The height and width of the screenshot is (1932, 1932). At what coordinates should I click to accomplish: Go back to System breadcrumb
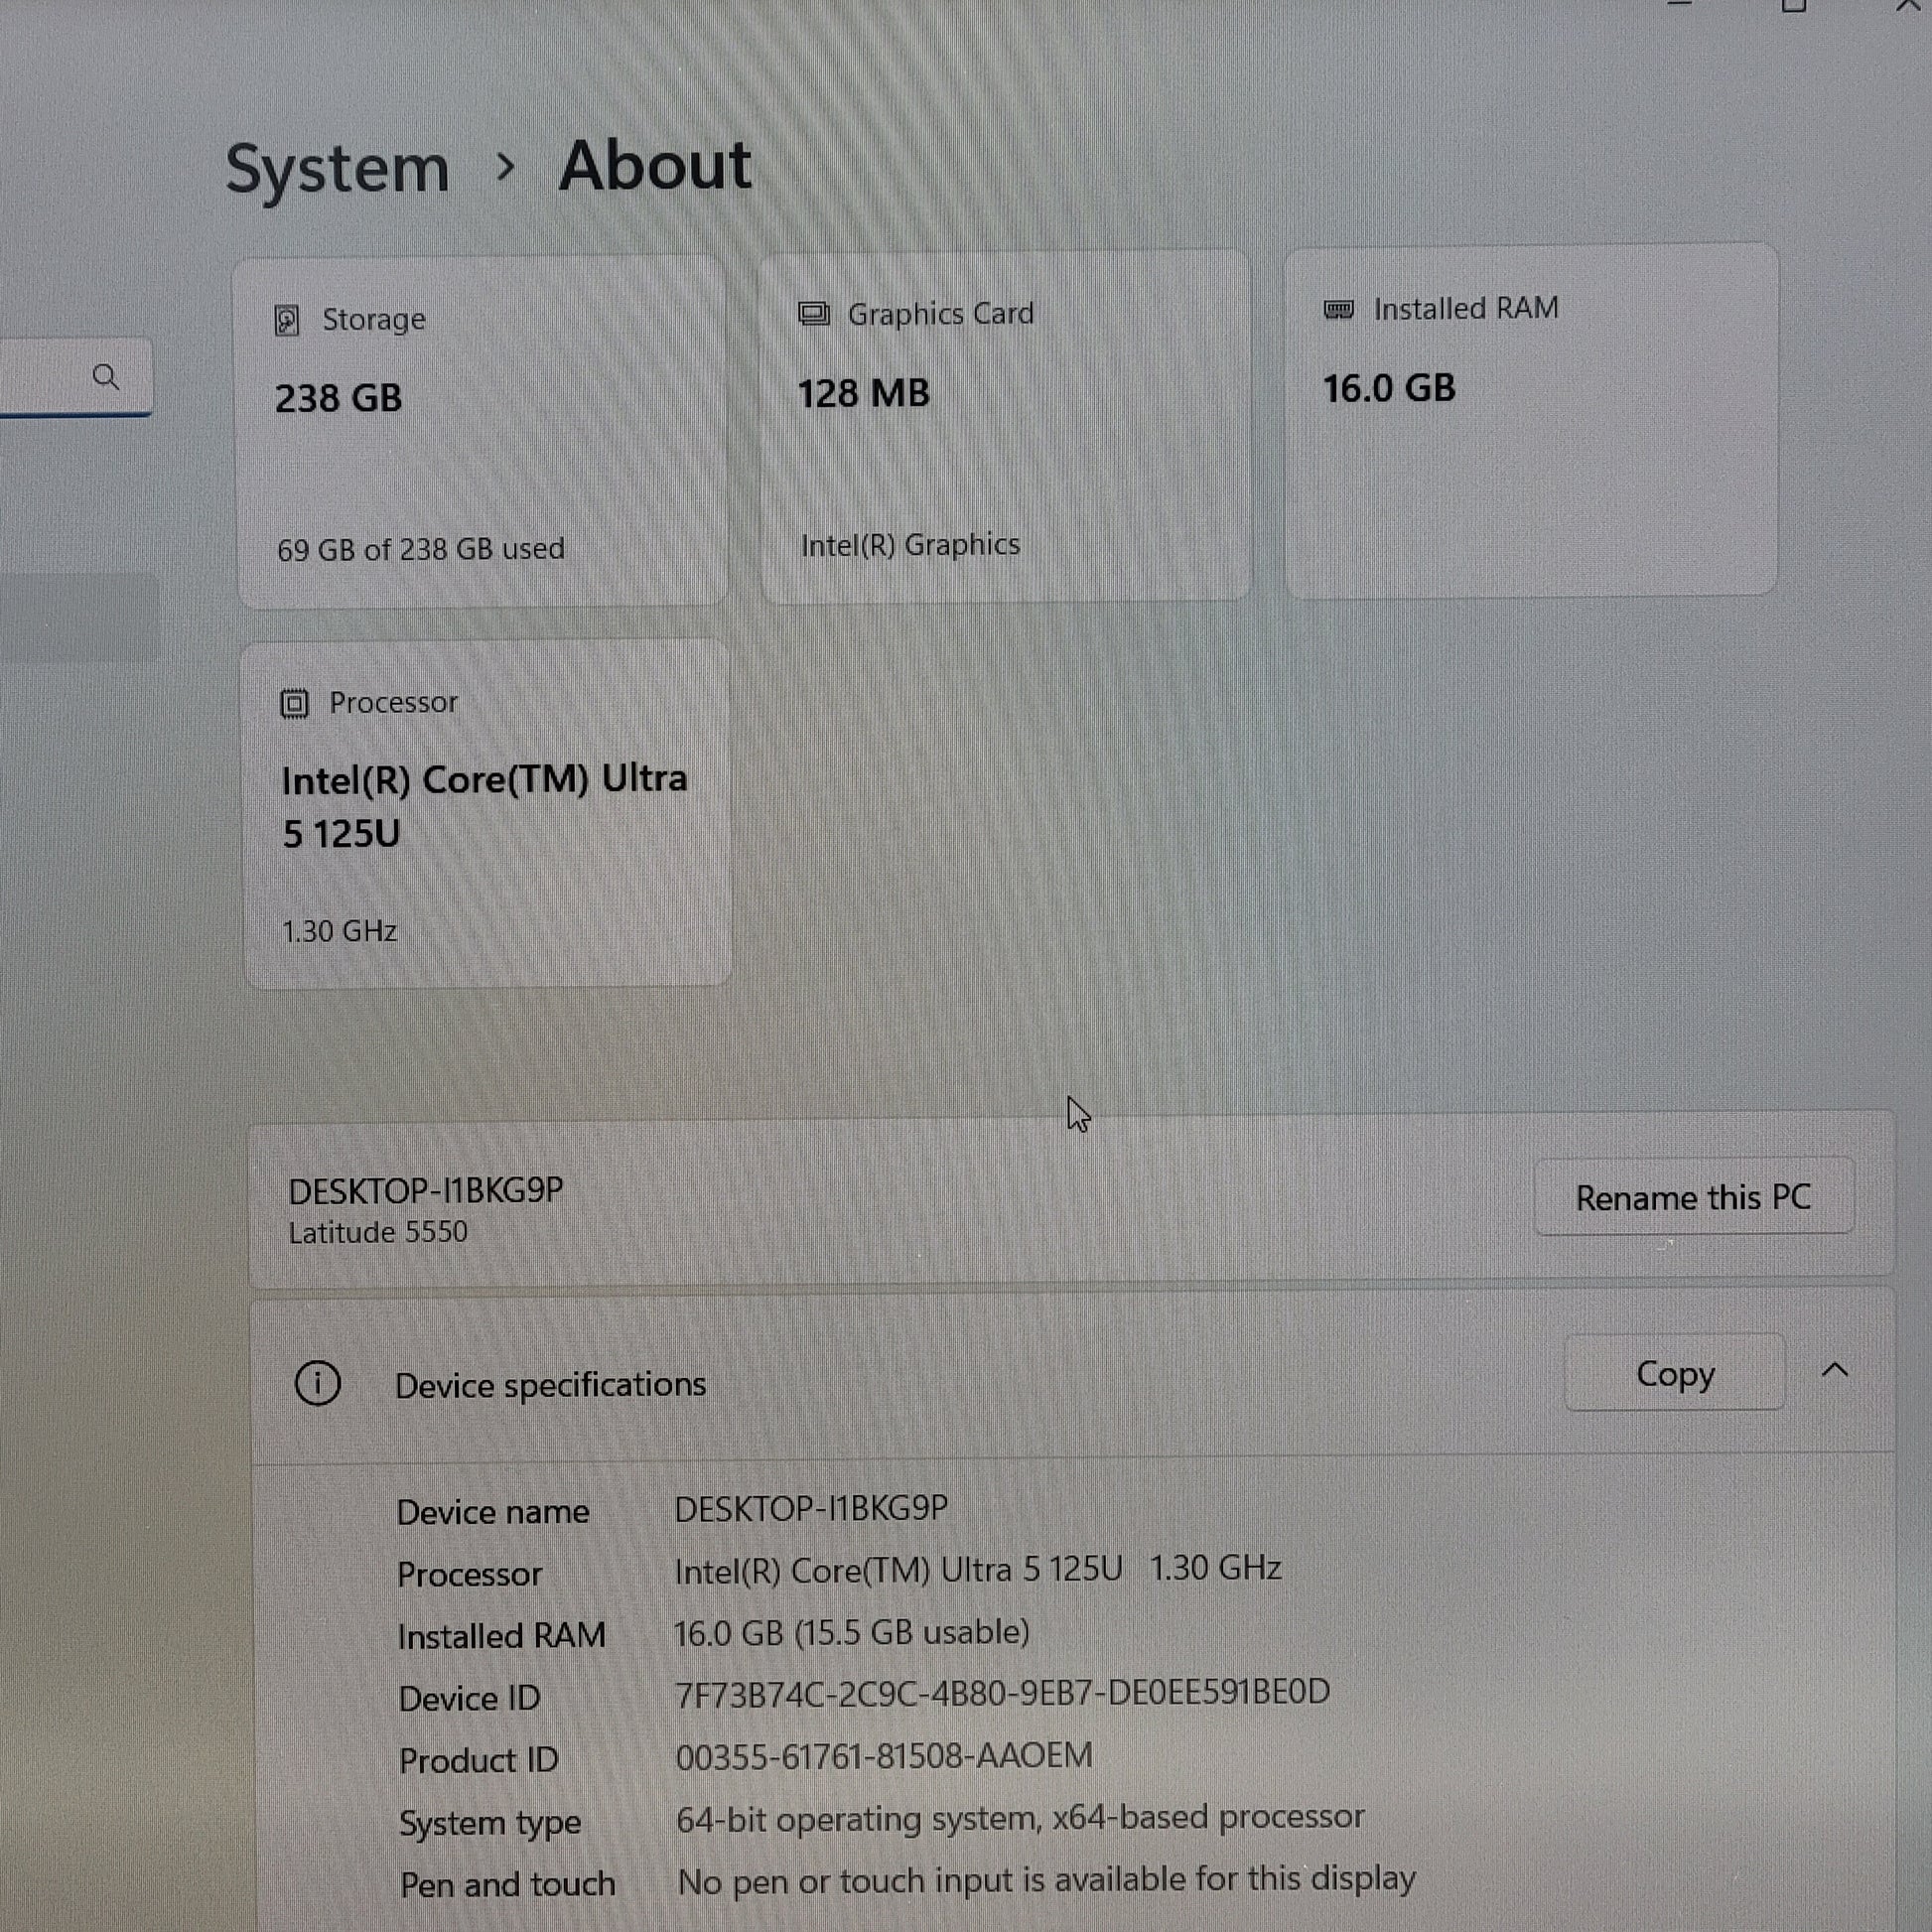click(x=337, y=168)
